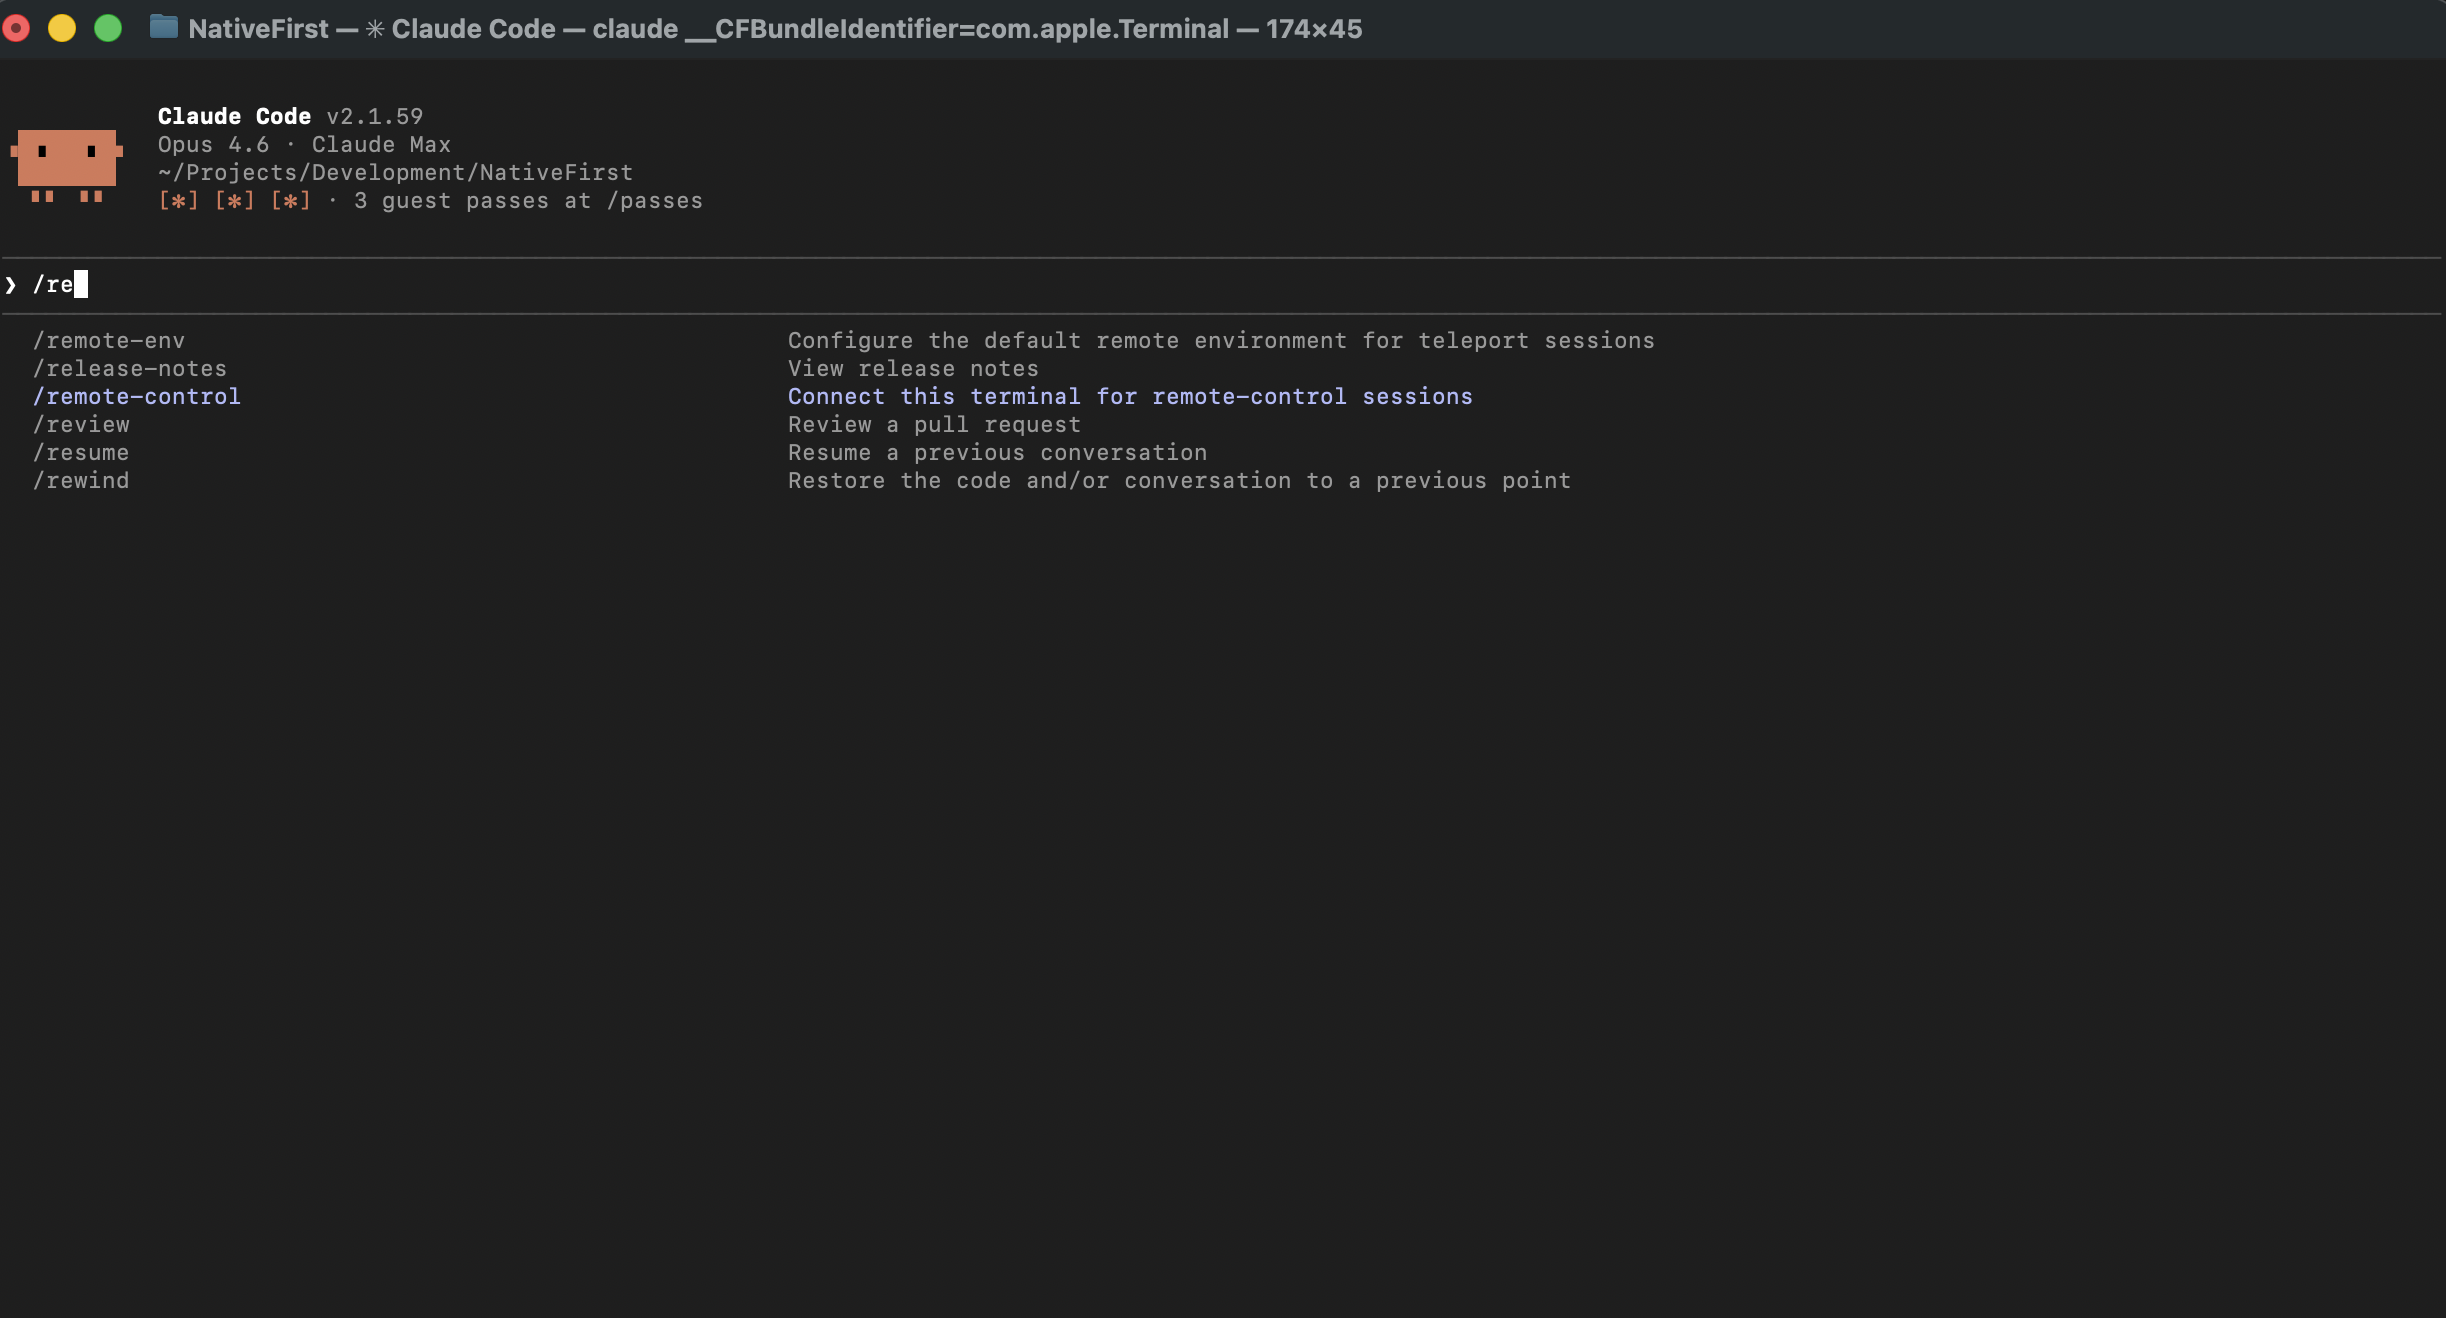This screenshot has width=2446, height=1318.
Task: Click the first guest pass asterisk icon
Action: click(177, 200)
